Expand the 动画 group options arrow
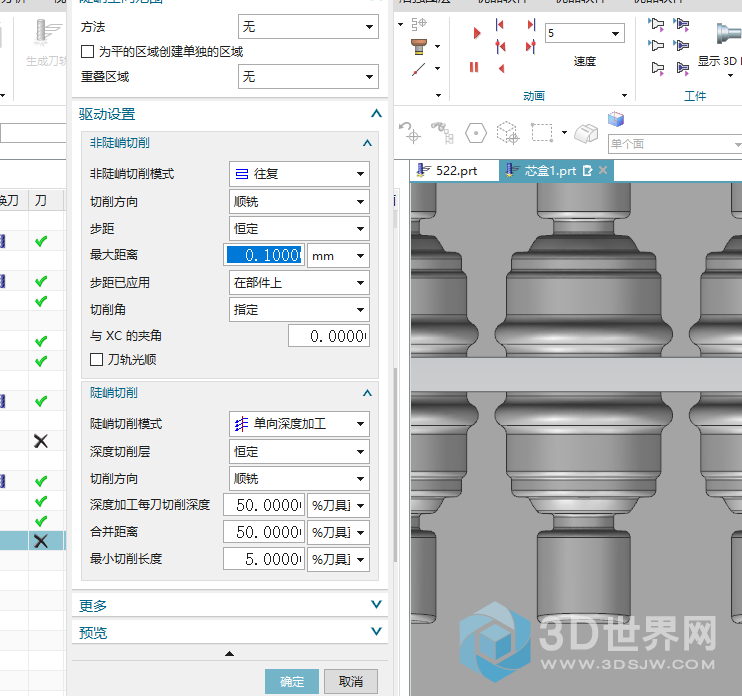 625,96
